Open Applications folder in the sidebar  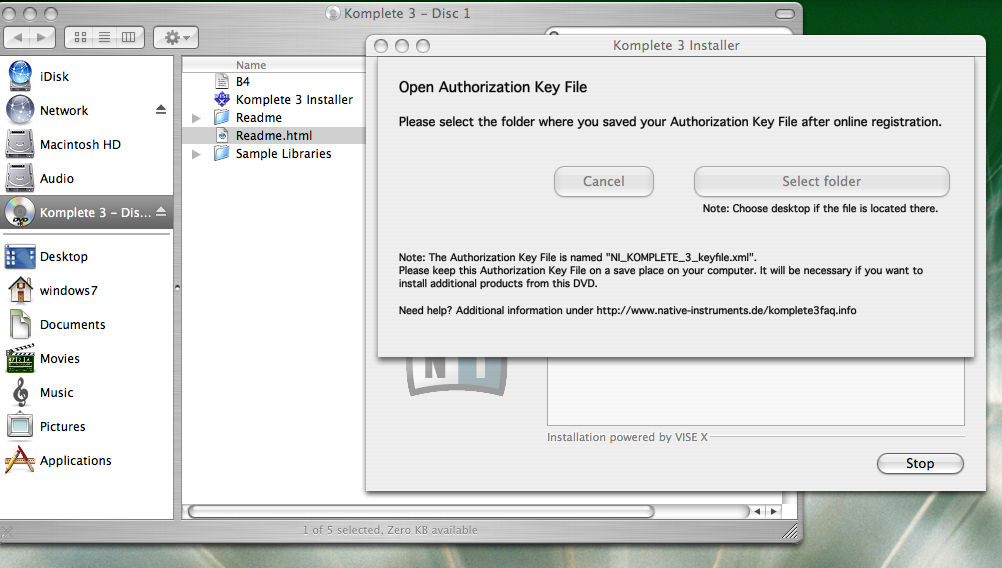[75, 461]
